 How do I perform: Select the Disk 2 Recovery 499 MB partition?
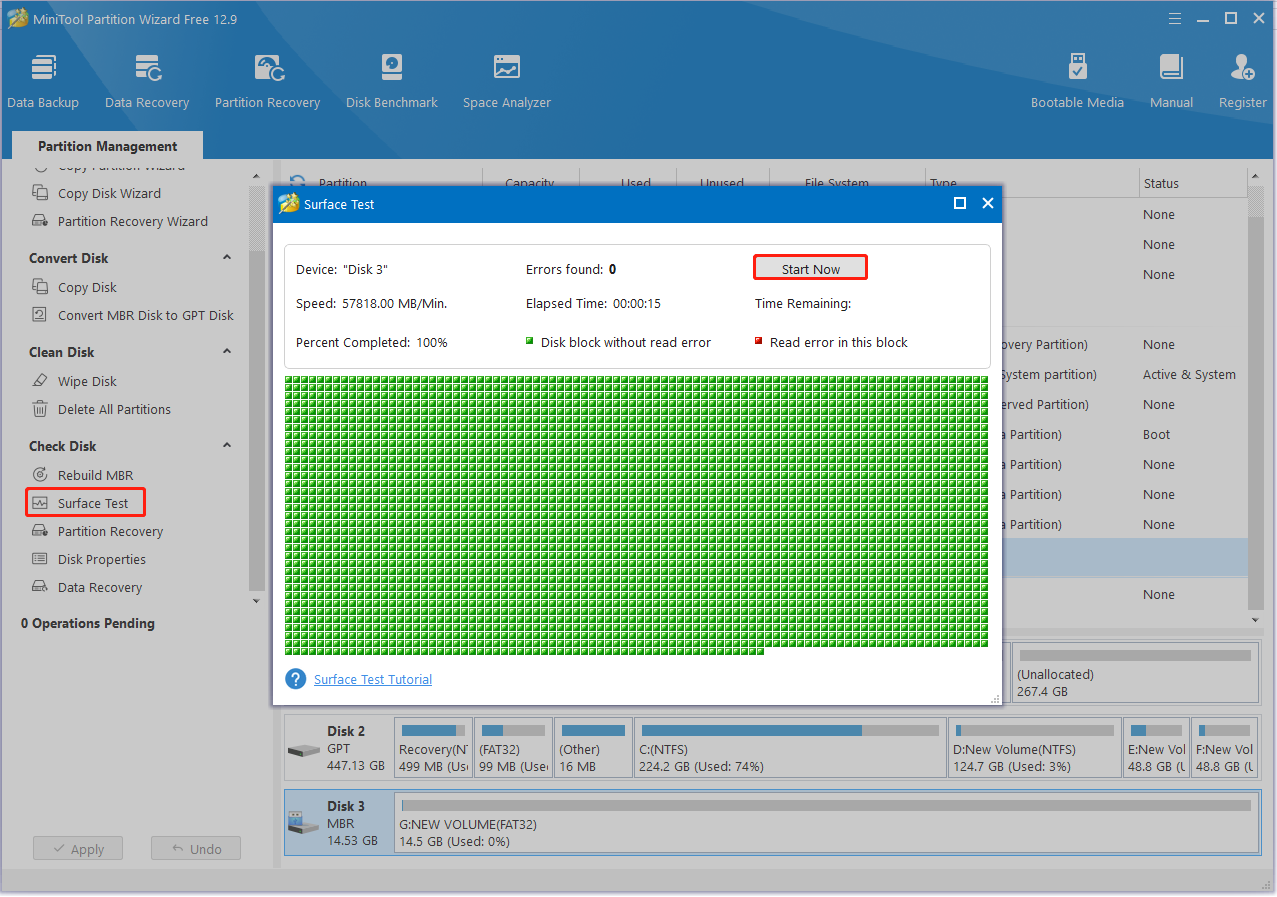(434, 748)
